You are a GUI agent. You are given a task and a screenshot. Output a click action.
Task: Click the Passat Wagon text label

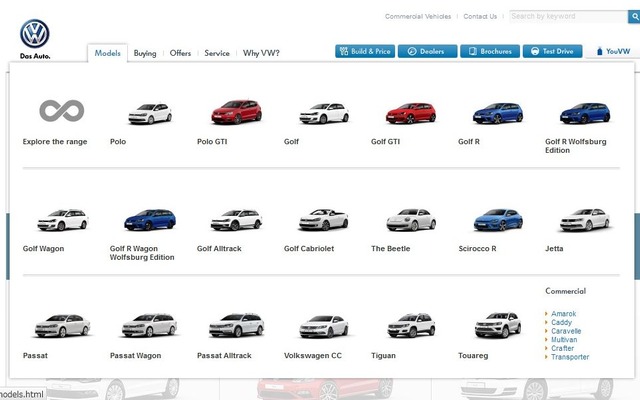(x=136, y=356)
